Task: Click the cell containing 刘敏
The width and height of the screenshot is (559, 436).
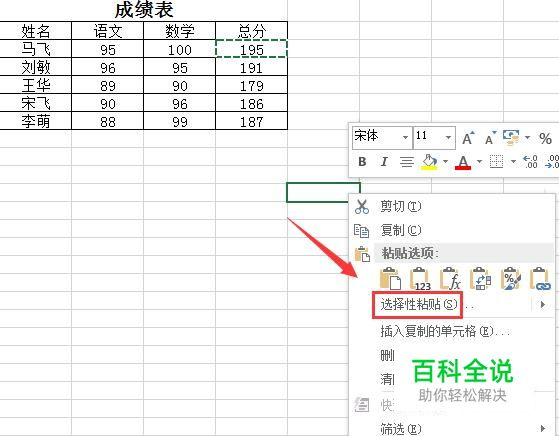Action: (36, 67)
